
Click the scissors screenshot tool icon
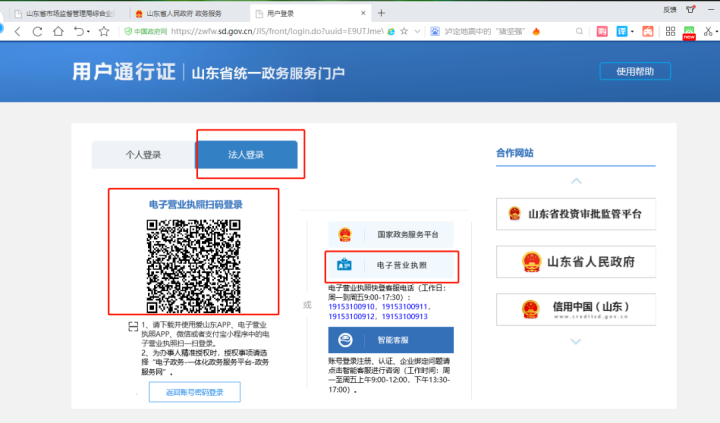(x=708, y=31)
